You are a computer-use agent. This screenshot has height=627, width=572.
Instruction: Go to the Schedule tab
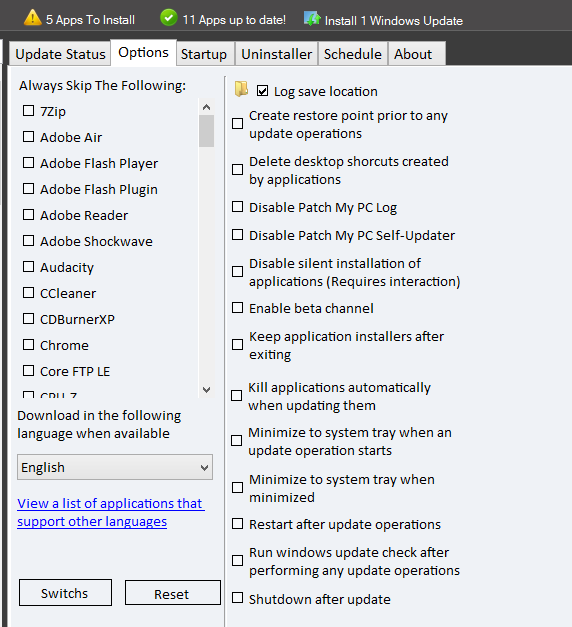coord(352,54)
